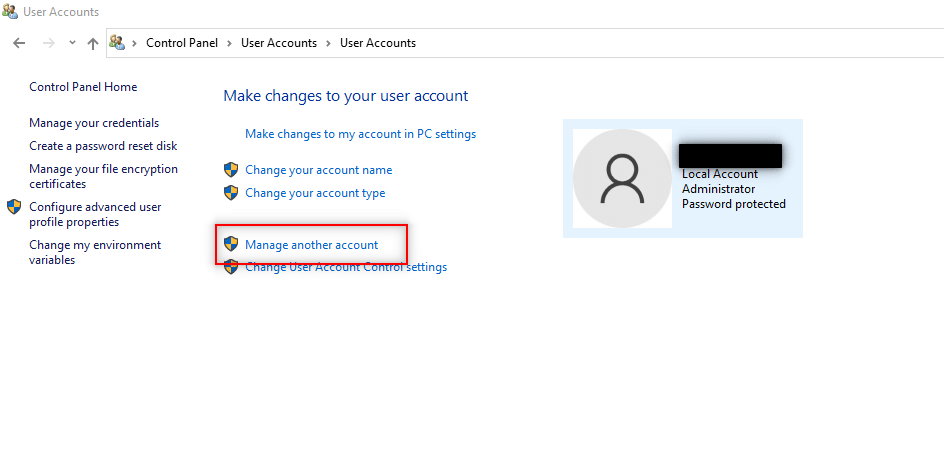Select the Control Panel breadcrumb

(182, 43)
